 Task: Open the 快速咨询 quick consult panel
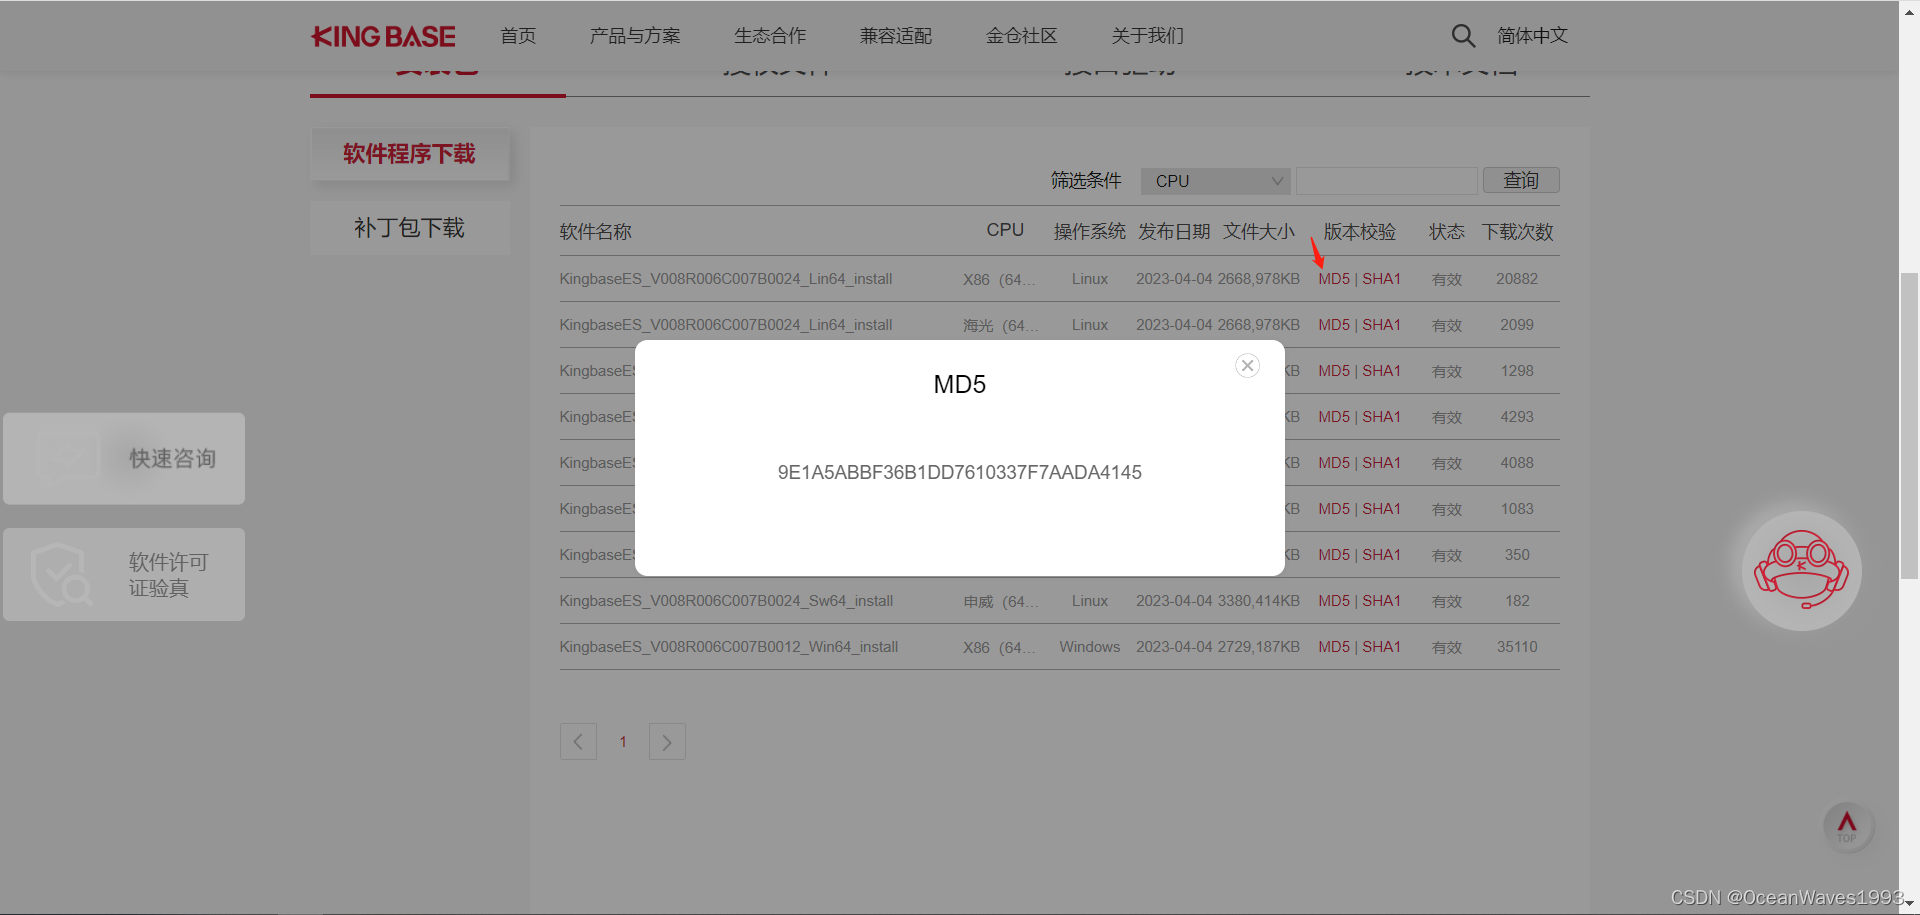pyautogui.click(x=124, y=458)
